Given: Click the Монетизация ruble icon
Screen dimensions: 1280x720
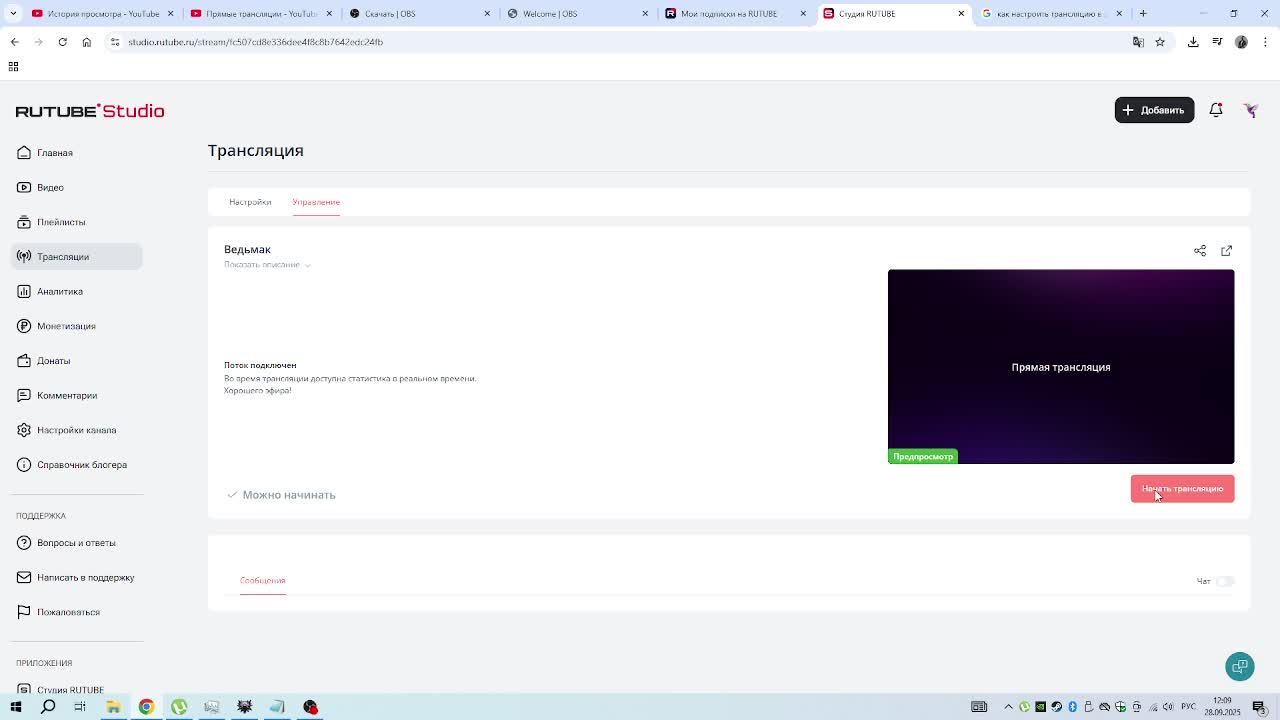Looking at the screenshot, I should [24, 326].
